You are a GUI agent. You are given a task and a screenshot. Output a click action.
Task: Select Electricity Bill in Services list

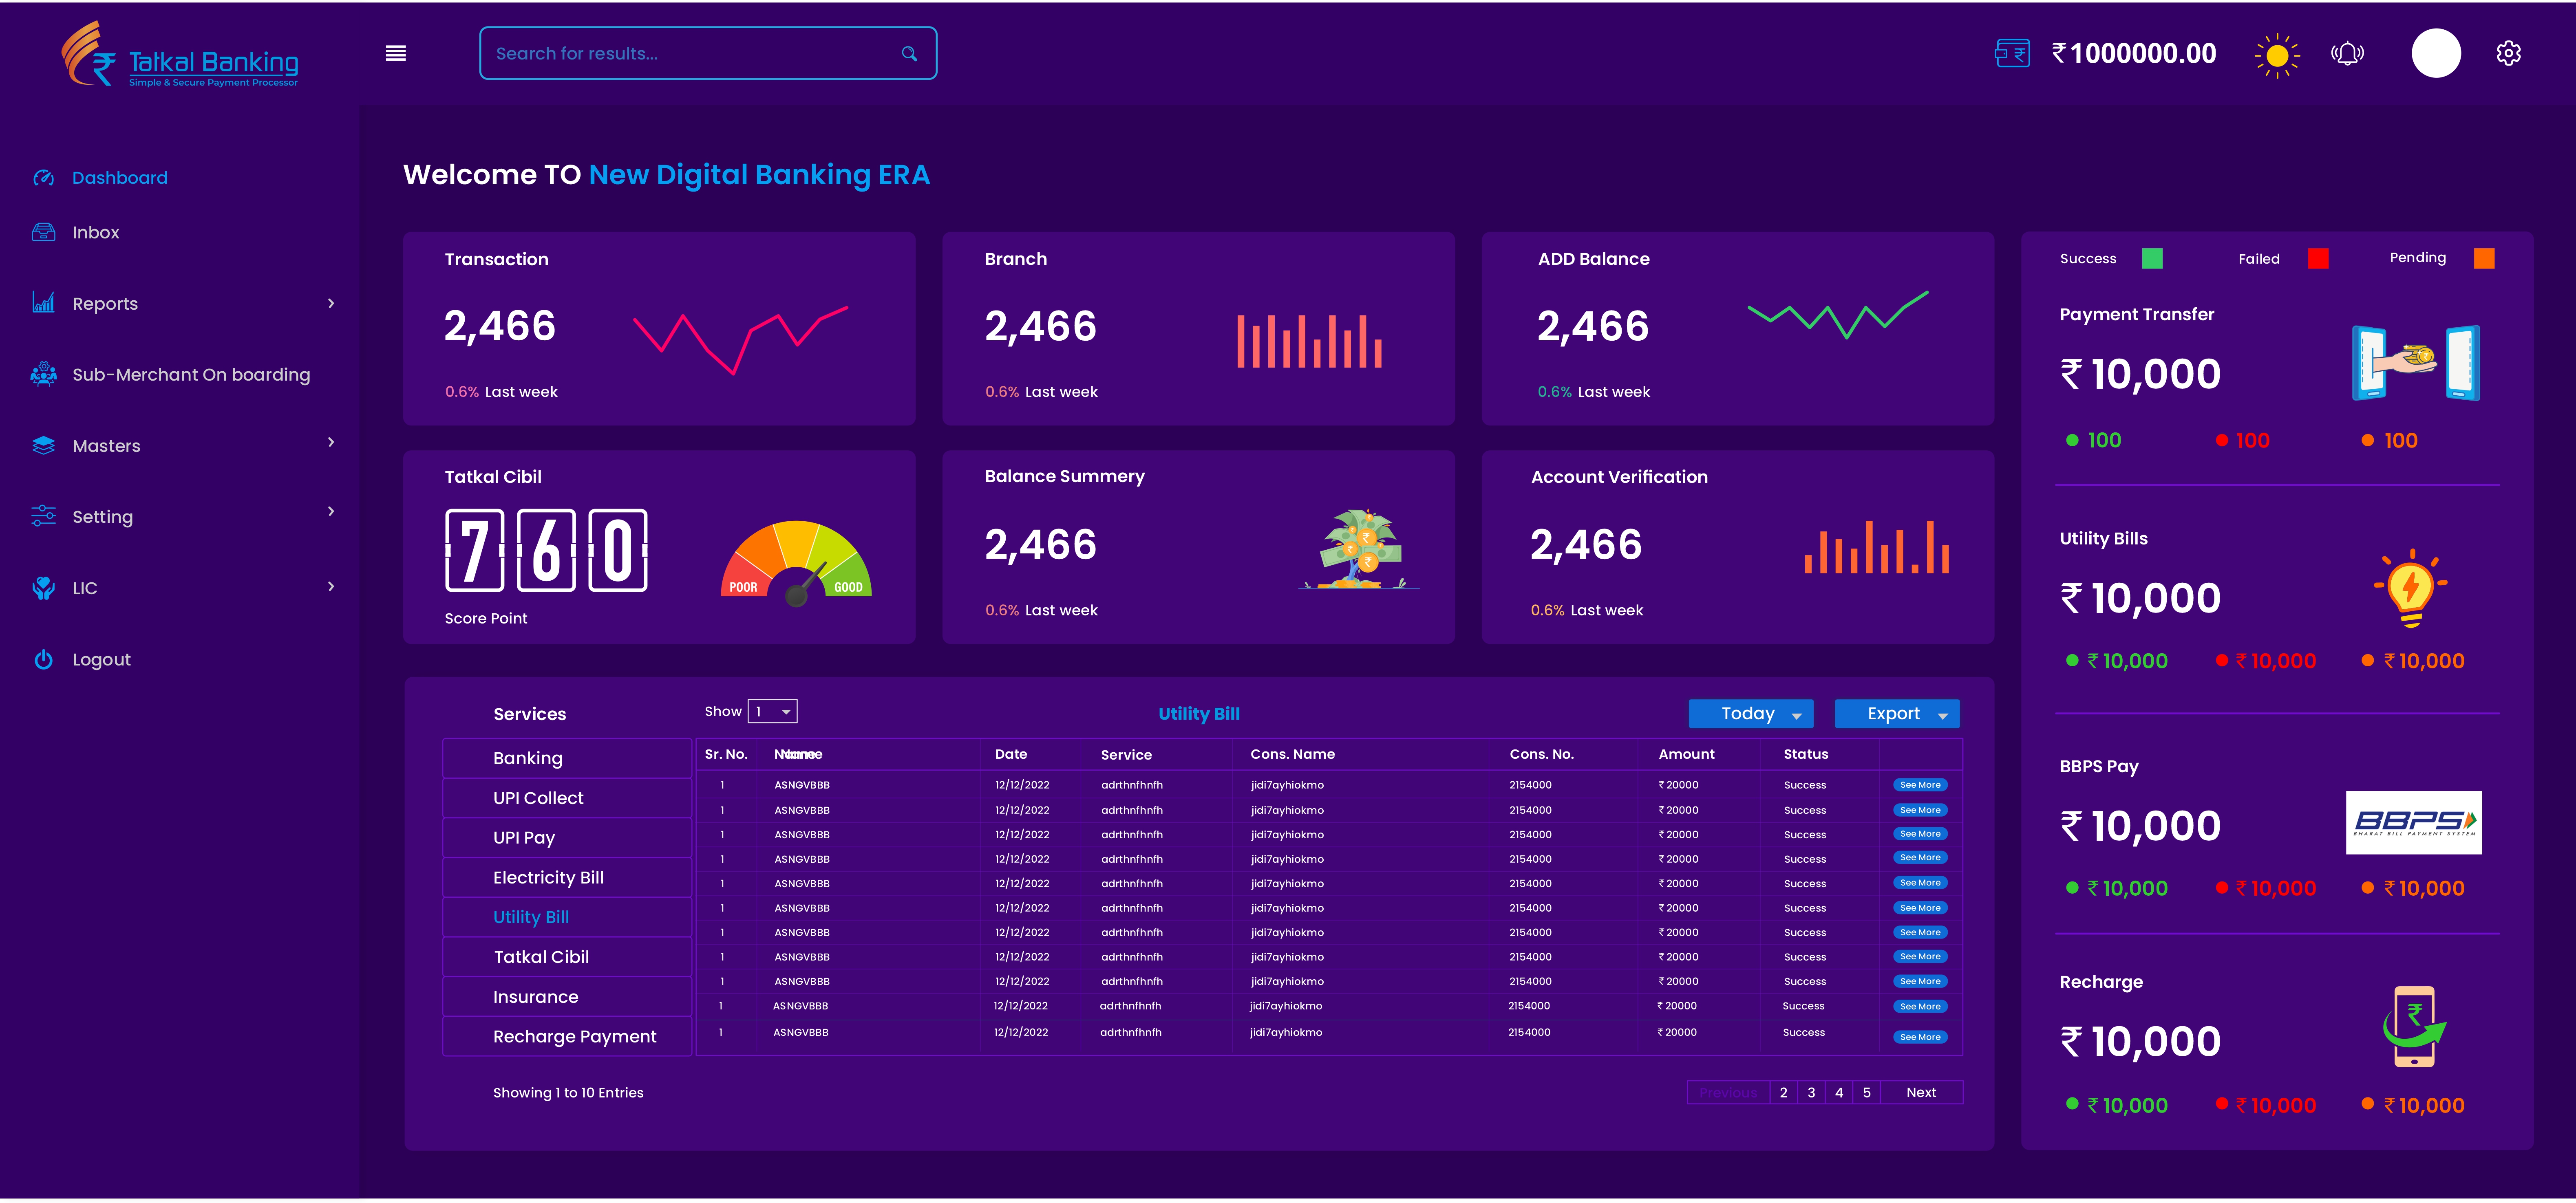click(x=548, y=878)
